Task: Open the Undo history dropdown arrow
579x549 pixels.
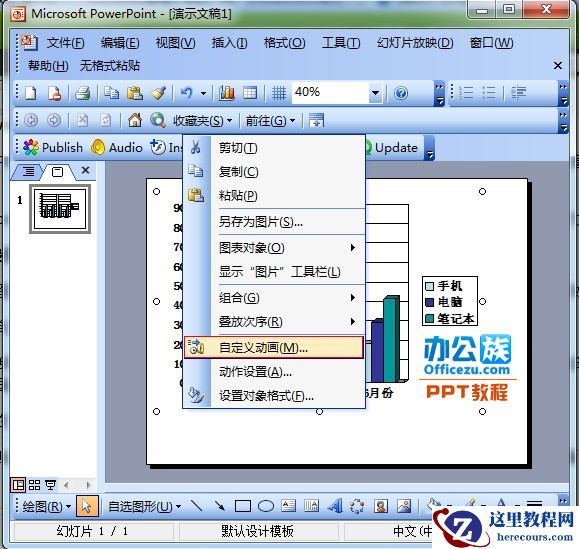Action: tap(203, 93)
